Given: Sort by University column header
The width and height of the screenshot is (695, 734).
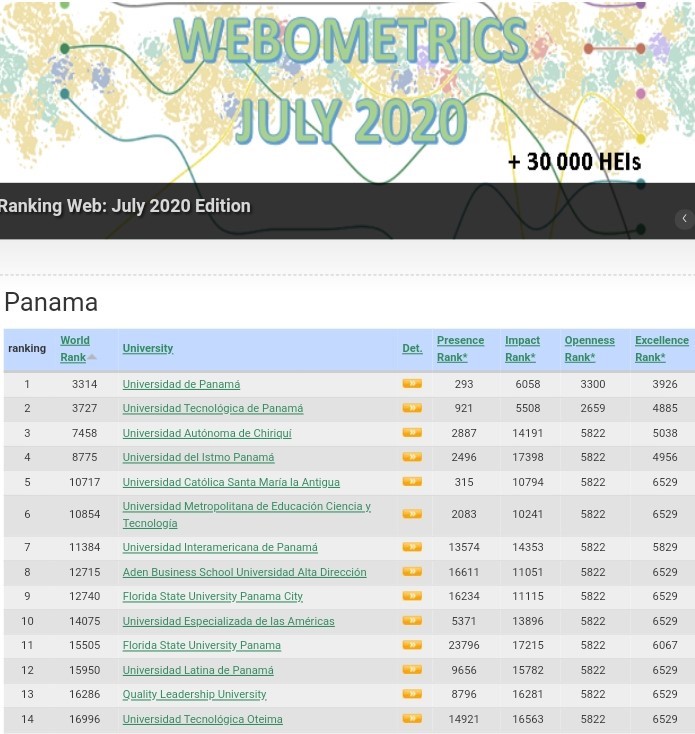Looking at the screenshot, I should click(x=148, y=348).
